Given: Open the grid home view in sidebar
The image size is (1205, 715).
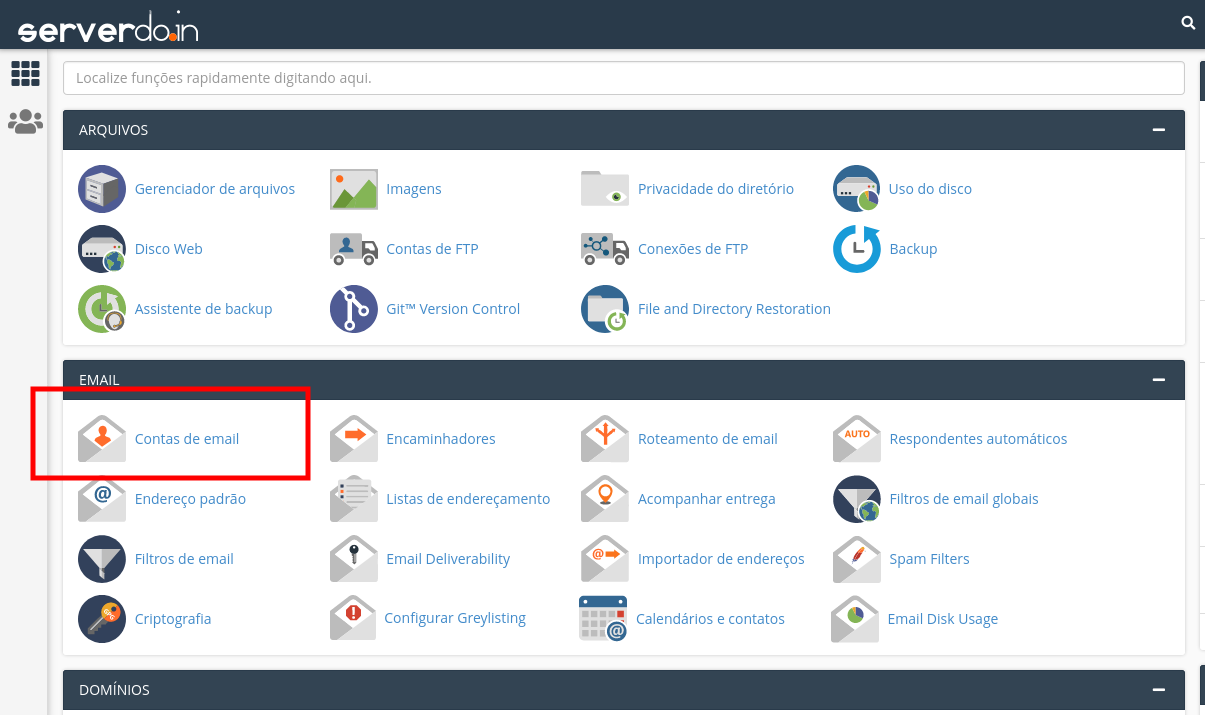Looking at the screenshot, I should click(x=25, y=73).
